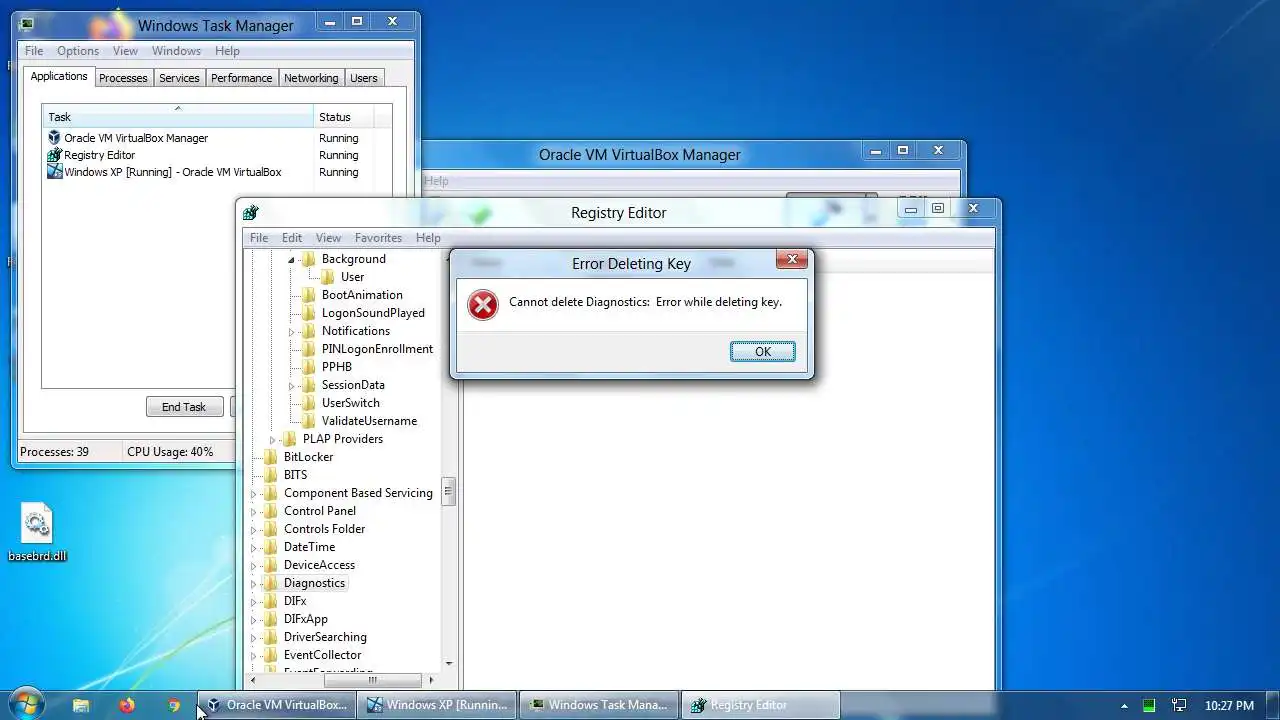Open Options menu in Task Manager

78,51
